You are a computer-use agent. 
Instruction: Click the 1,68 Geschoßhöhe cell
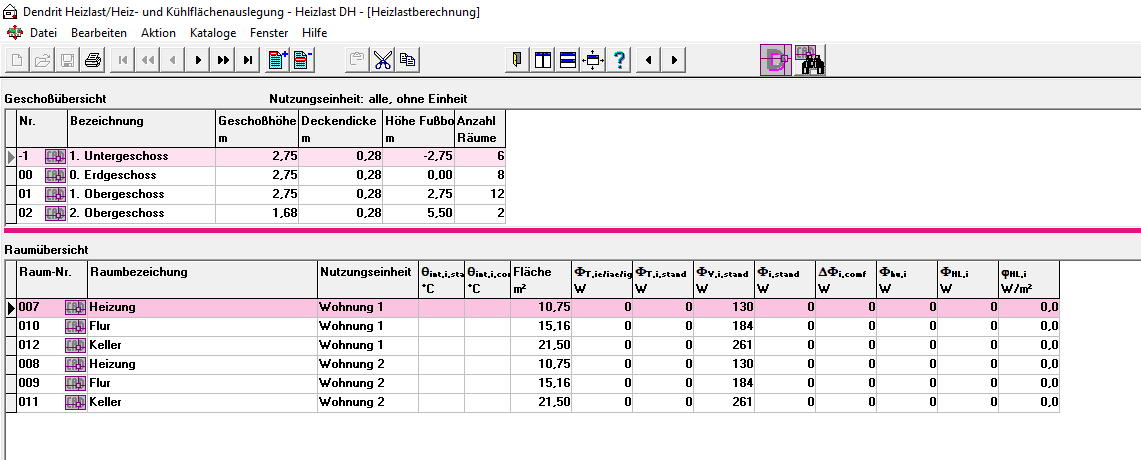tap(258, 213)
